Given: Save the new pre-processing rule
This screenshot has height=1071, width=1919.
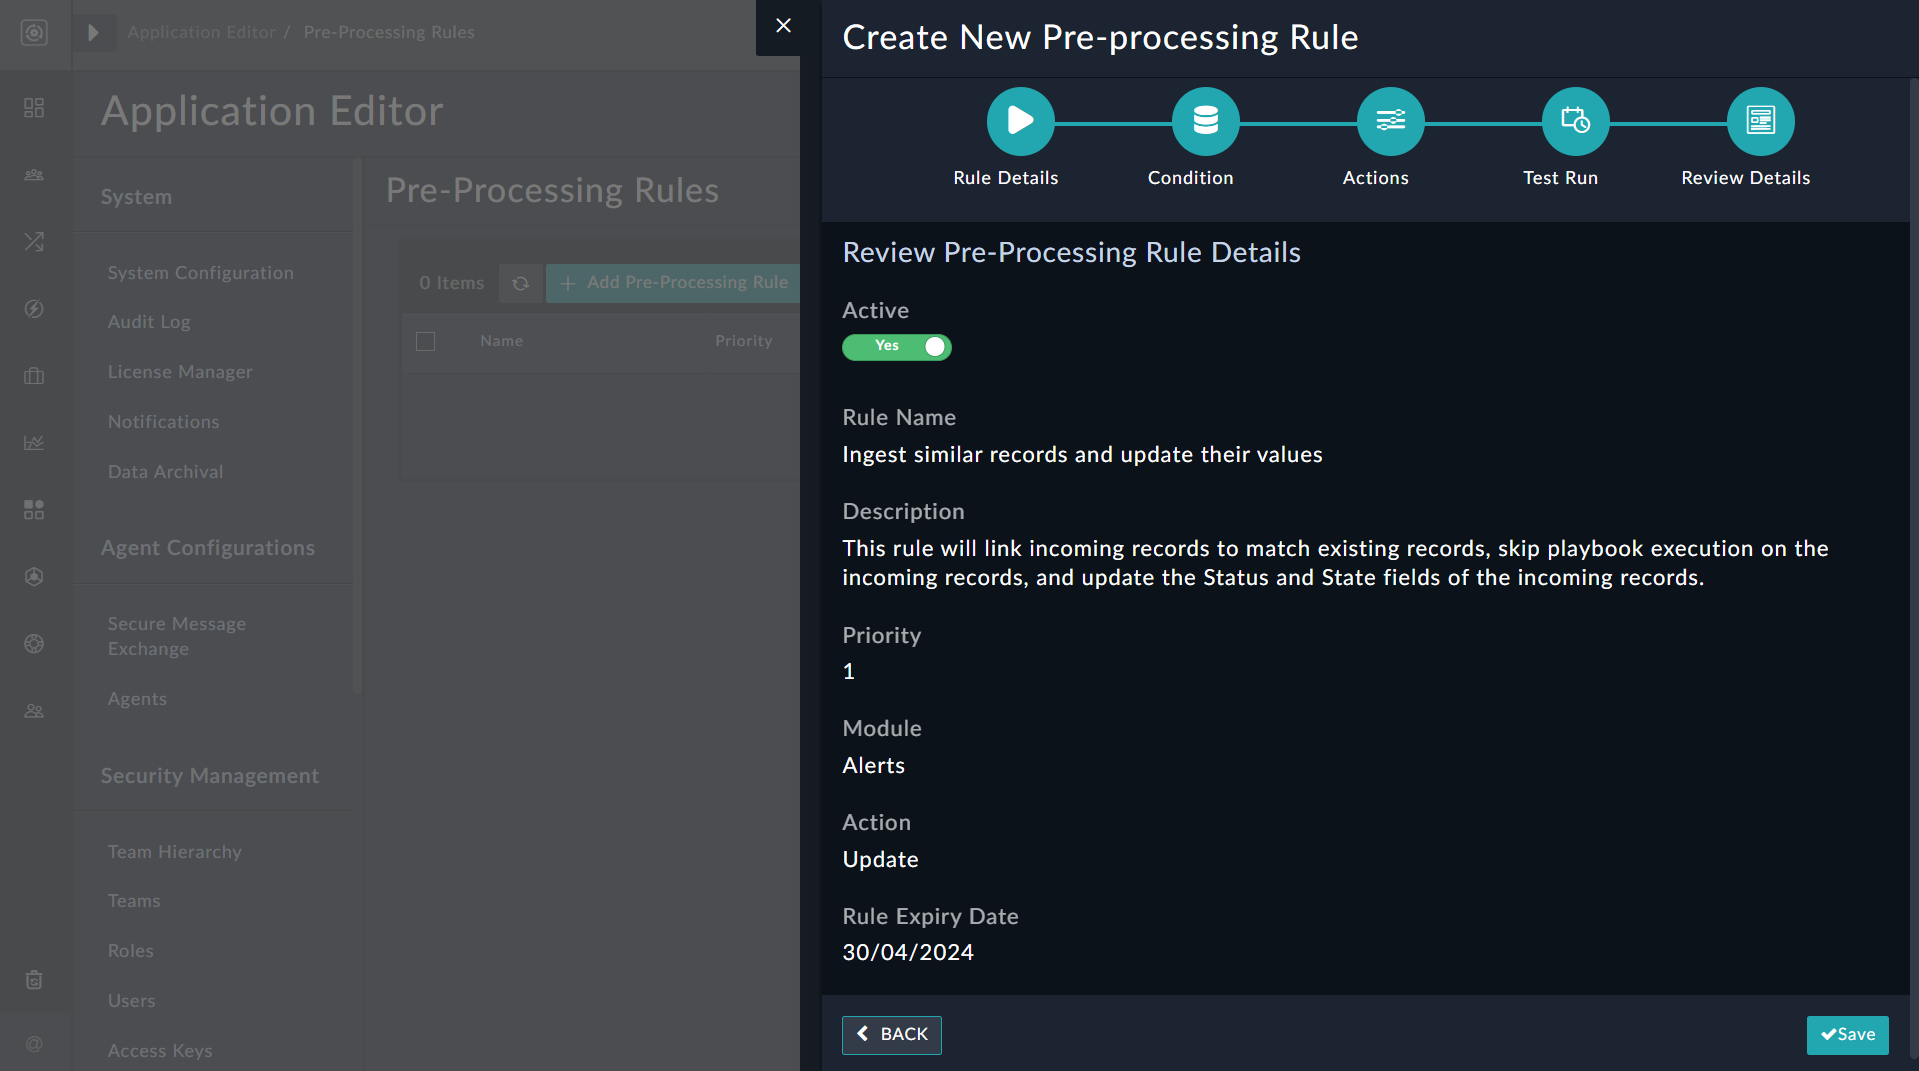Looking at the screenshot, I should [1846, 1035].
